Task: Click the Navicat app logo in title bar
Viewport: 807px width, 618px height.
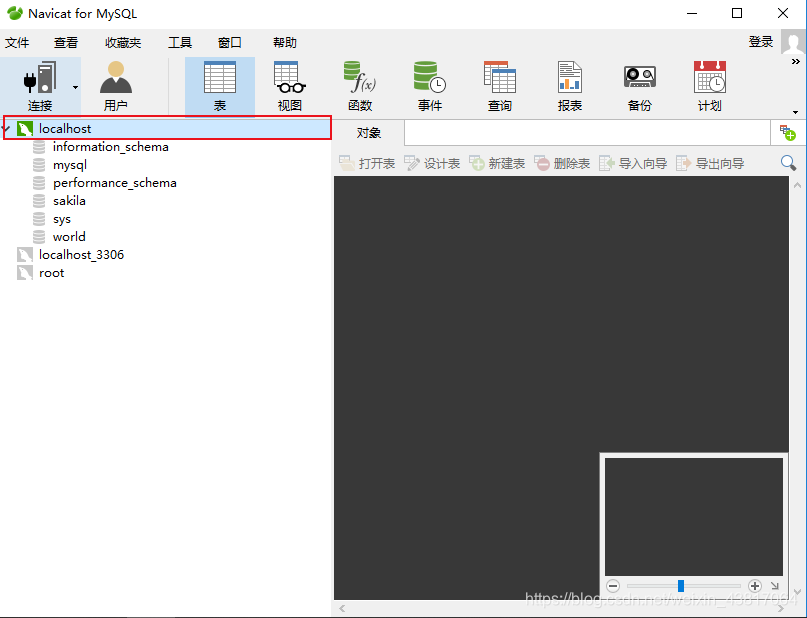Action: (x=15, y=13)
